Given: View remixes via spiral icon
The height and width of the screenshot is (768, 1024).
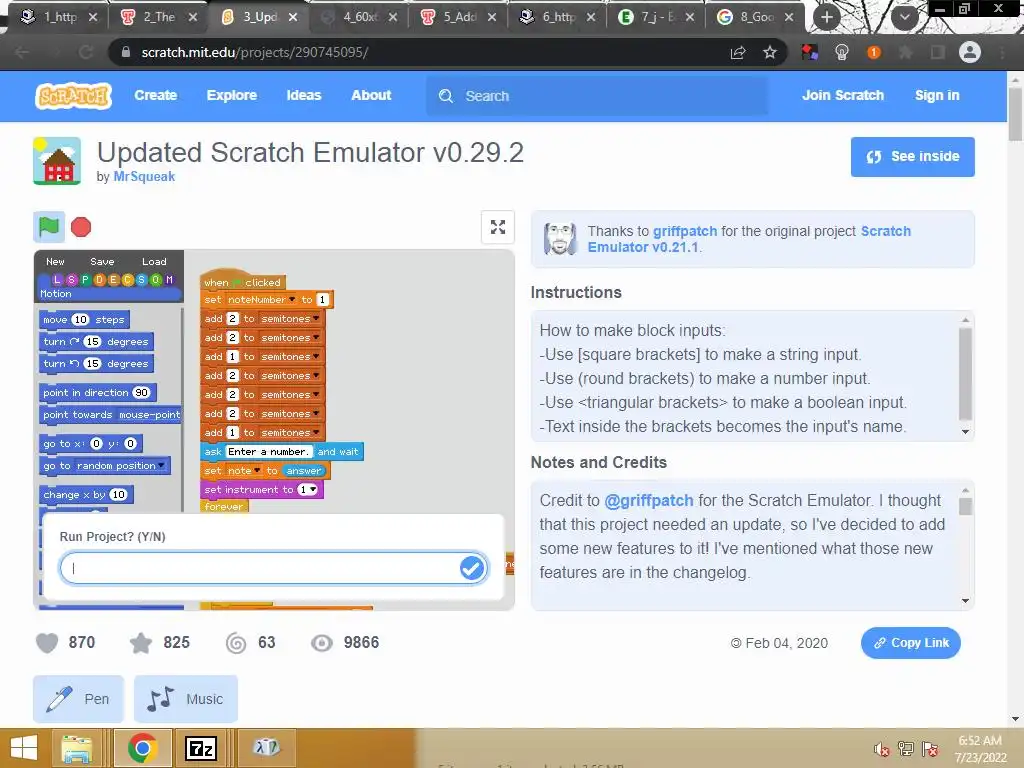Looking at the screenshot, I should [x=236, y=643].
